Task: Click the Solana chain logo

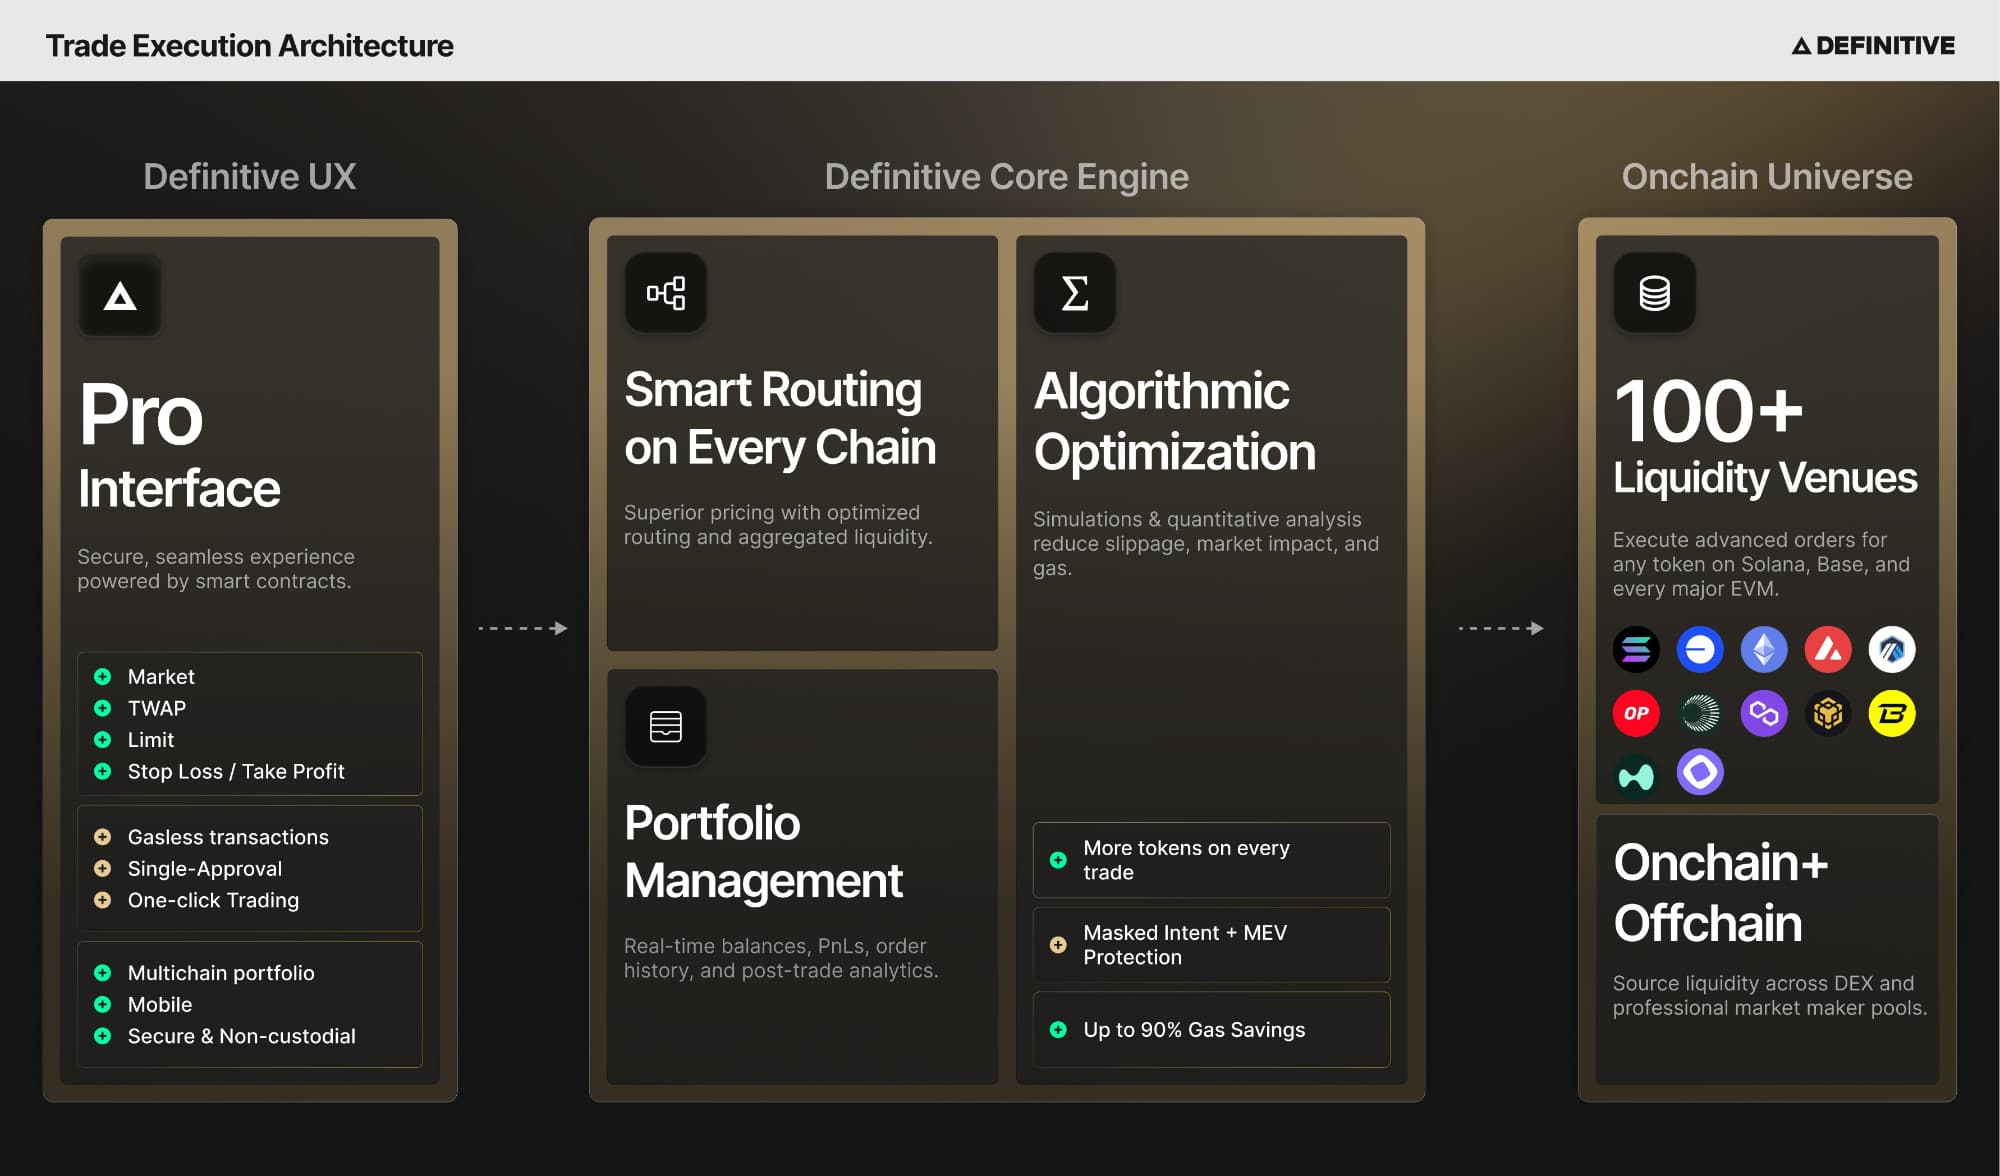Action: (x=1636, y=650)
